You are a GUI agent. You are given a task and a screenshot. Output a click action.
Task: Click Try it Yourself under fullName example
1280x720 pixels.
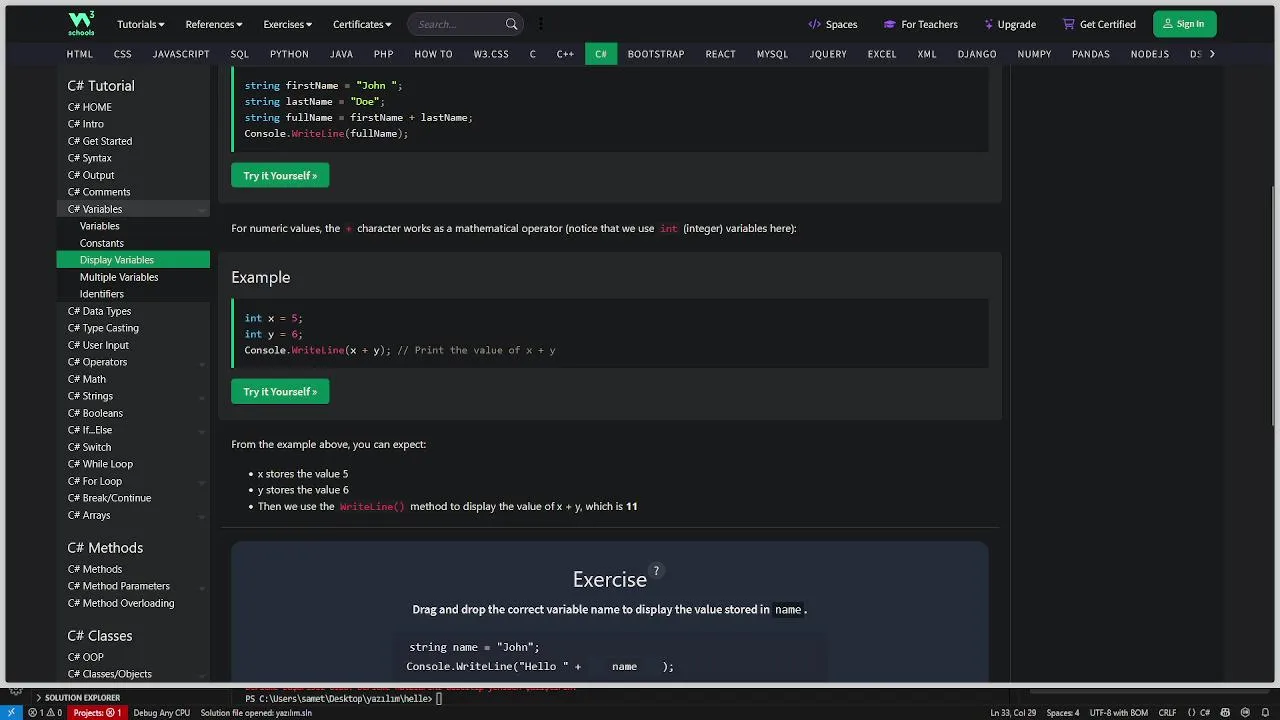(x=280, y=176)
